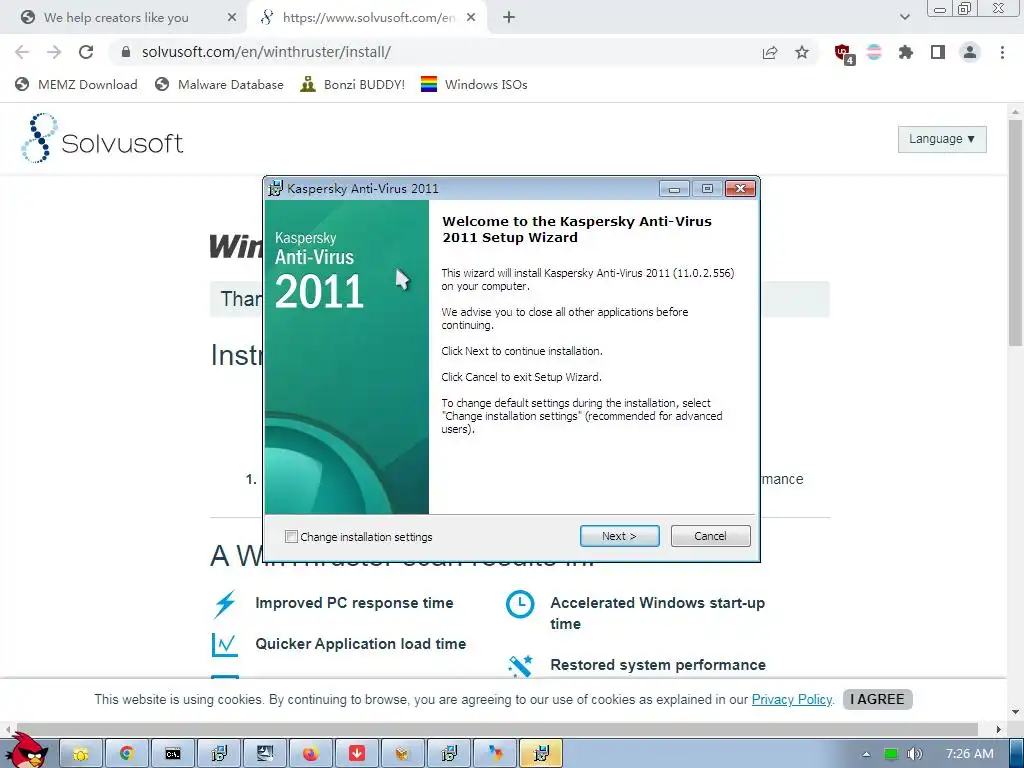Screen dimensions: 1024x768
Task: Open the uBlock Origin extension icon
Action: point(844,54)
